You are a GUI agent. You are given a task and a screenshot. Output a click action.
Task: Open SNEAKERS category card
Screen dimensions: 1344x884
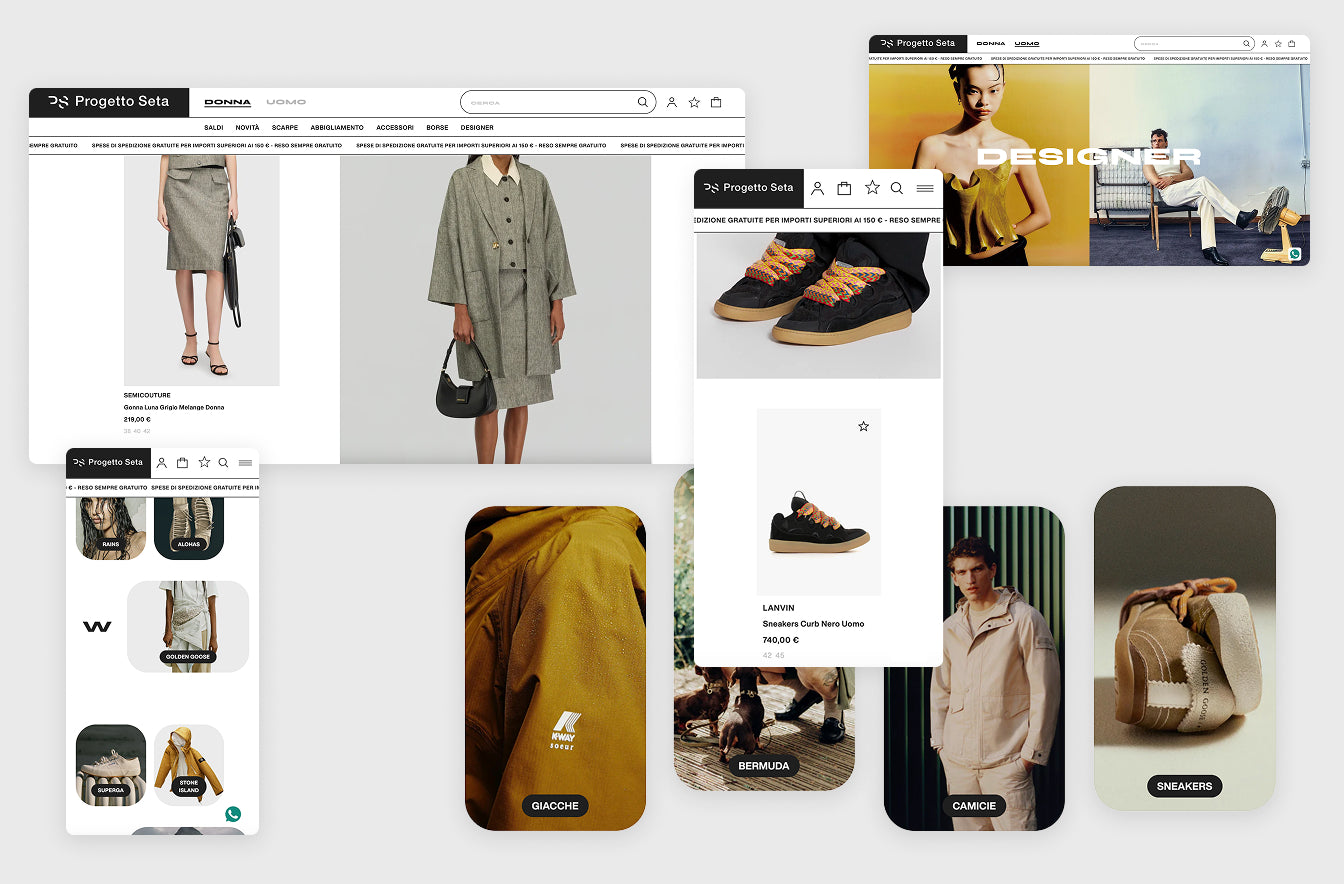(1184, 648)
